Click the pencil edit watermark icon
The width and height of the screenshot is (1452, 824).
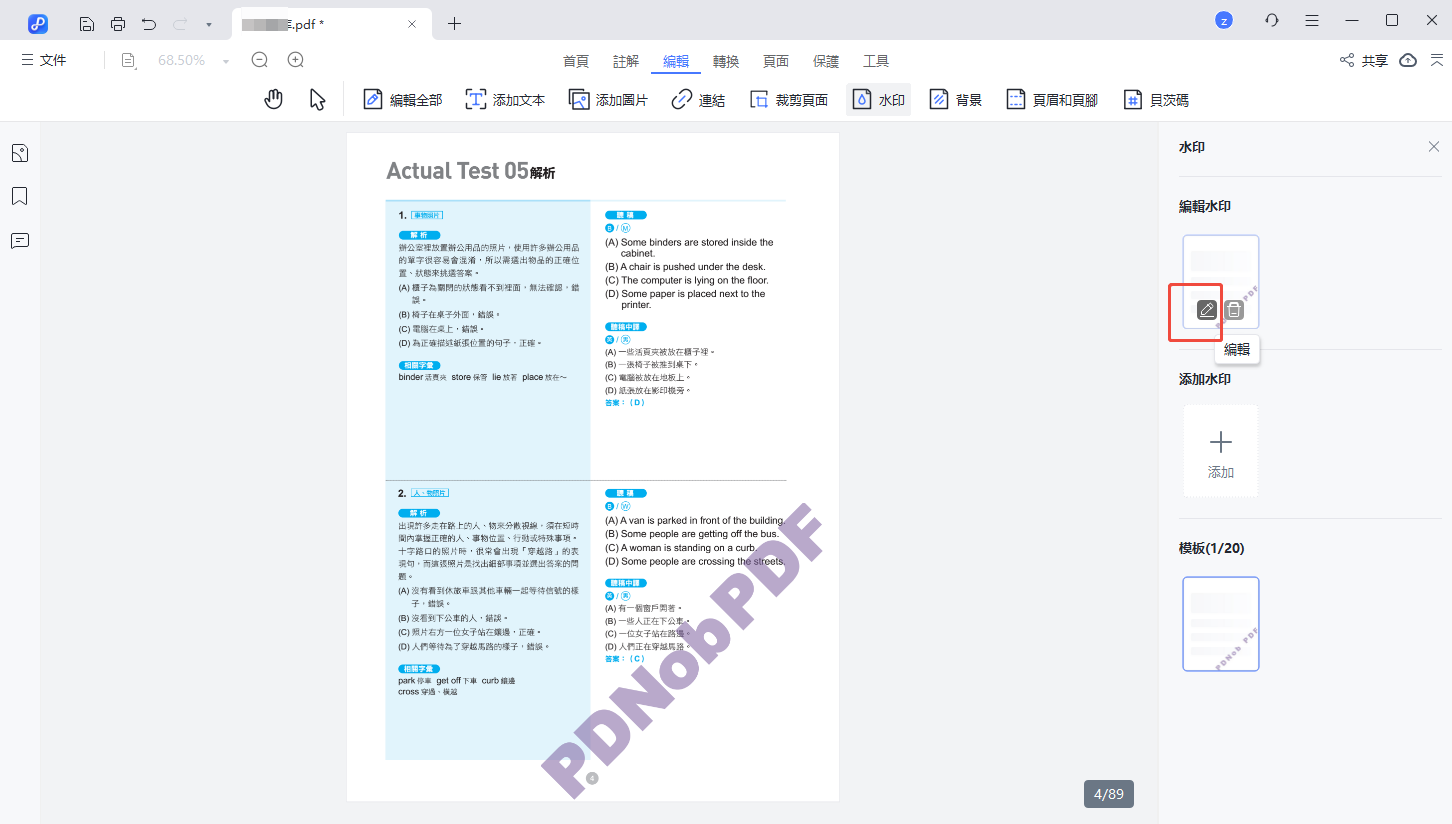click(x=1207, y=310)
